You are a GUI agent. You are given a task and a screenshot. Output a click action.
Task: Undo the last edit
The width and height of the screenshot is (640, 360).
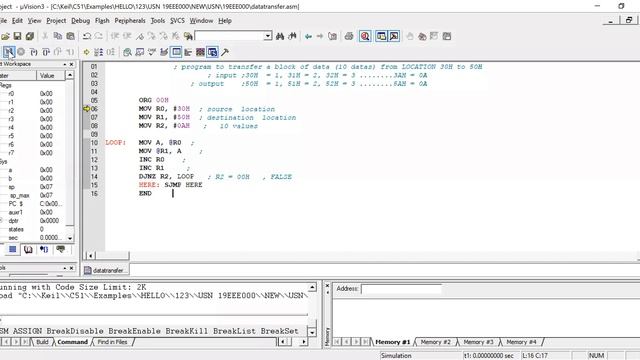[87, 36]
